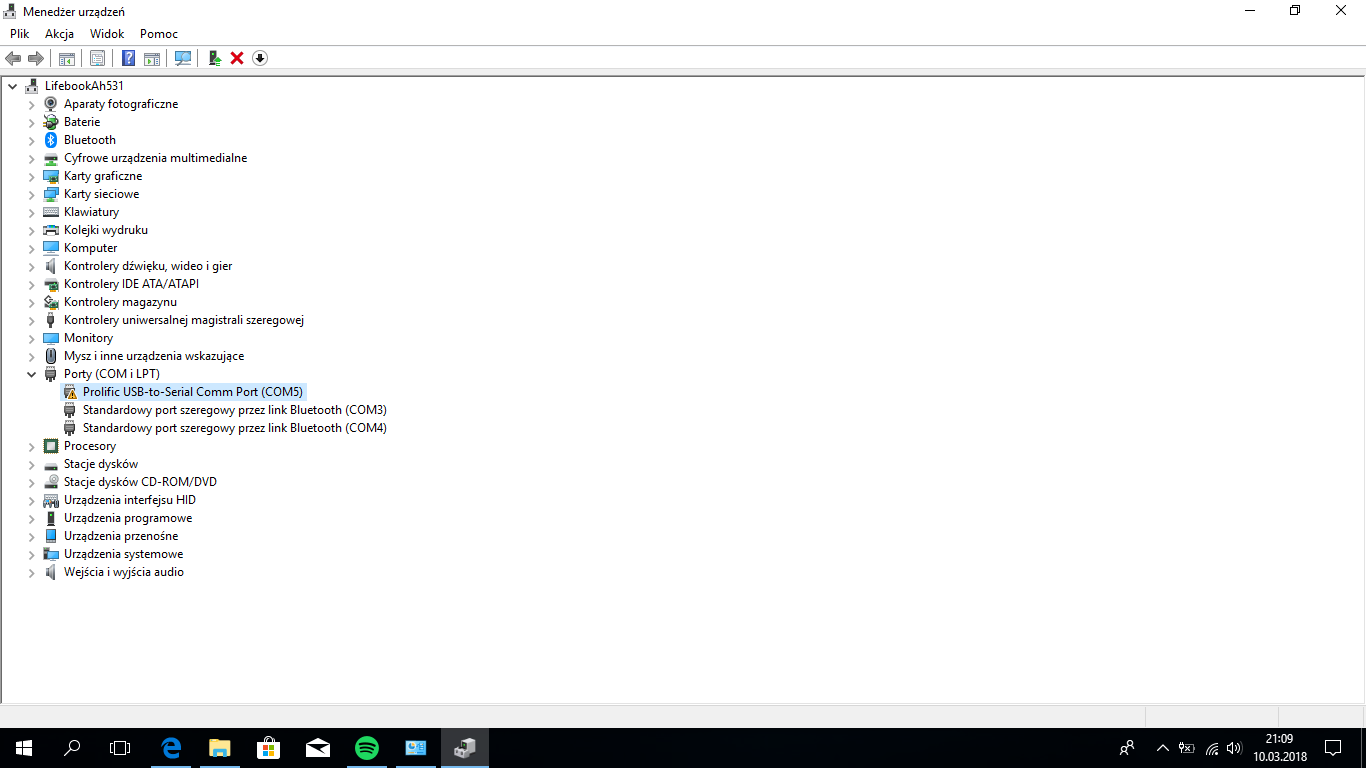Open Task View on the taskbar
The image size is (1366, 768).
[120, 747]
